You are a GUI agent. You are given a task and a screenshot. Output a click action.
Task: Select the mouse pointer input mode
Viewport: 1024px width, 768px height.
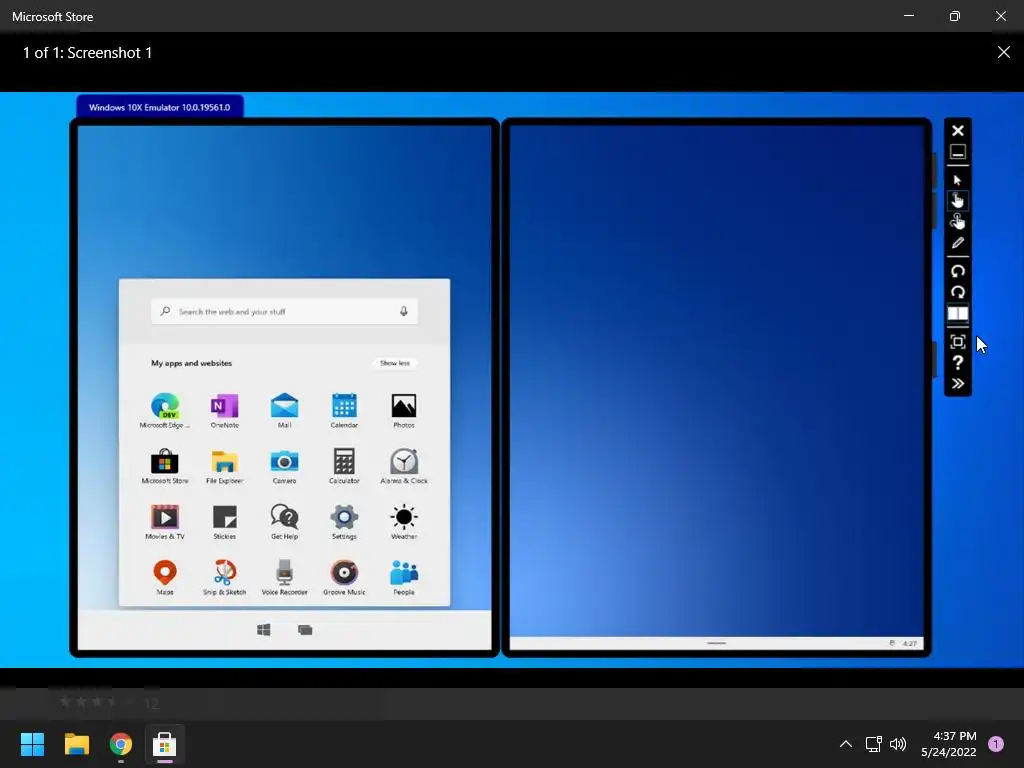(x=958, y=180)
